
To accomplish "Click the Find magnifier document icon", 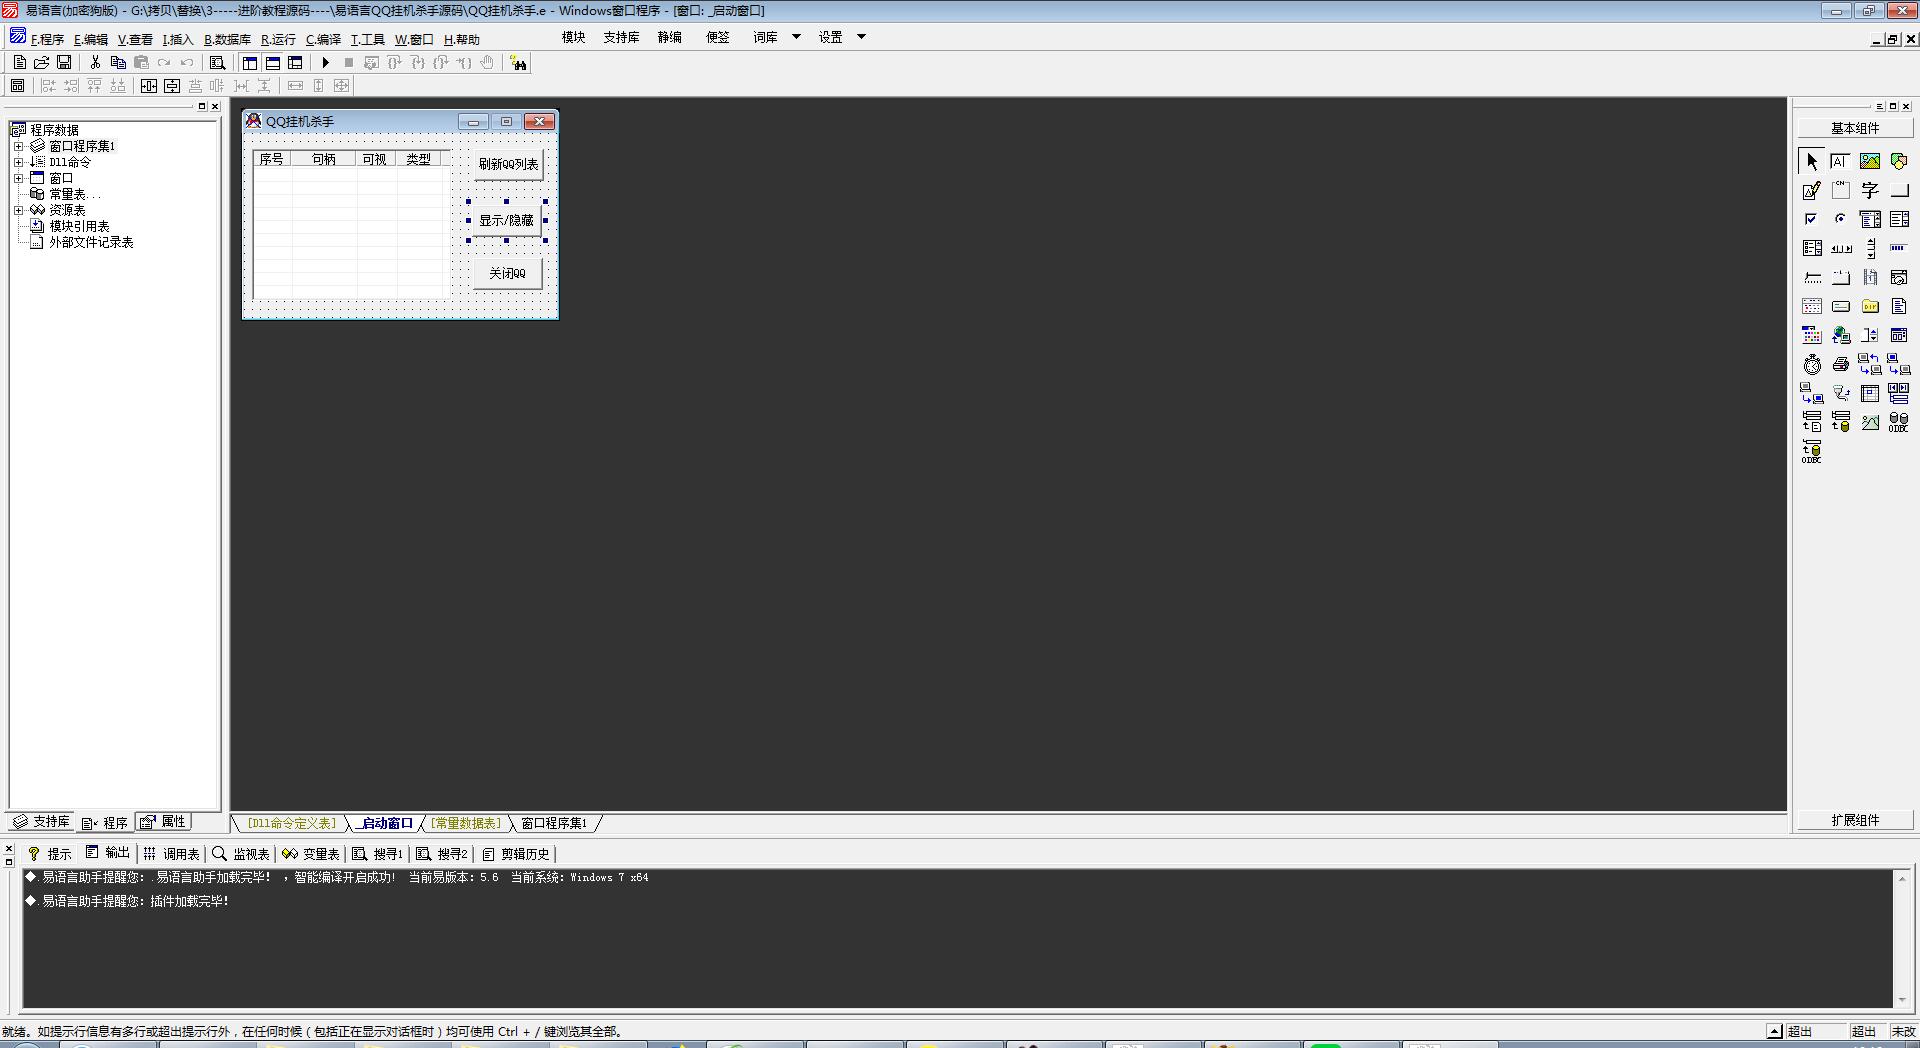I will click(217, 63).
